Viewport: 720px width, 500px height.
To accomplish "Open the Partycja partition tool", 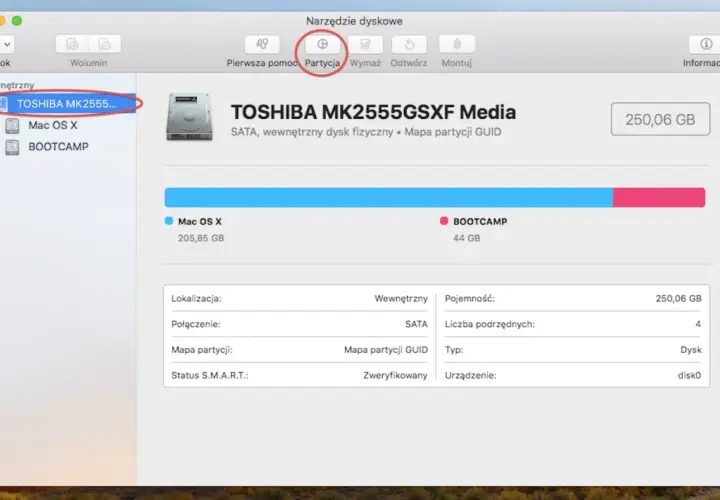I will pos(322,45).
